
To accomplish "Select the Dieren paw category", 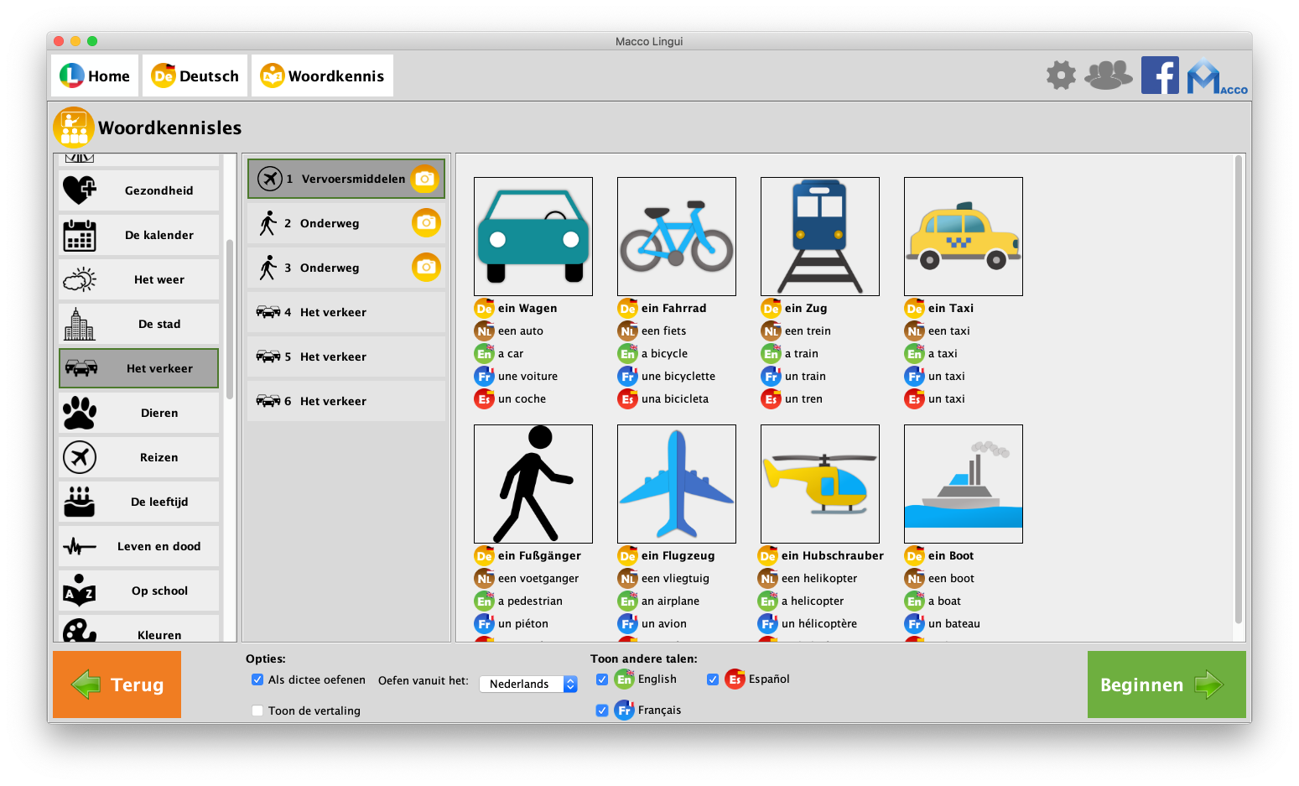I will coord(138,413).
